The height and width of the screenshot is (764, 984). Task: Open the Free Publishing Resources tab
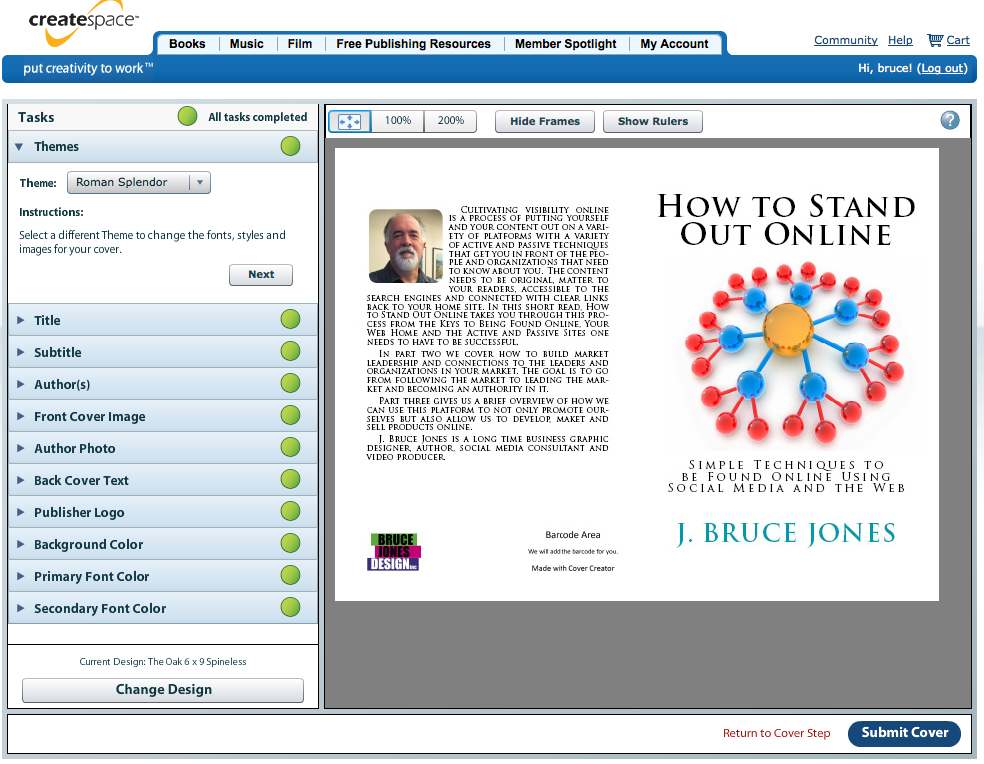(414, 44)
